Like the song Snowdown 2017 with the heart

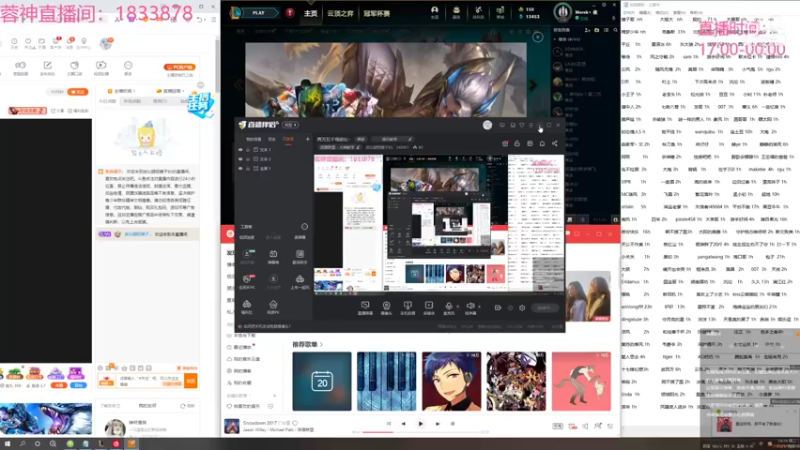(x=295, y=423)
